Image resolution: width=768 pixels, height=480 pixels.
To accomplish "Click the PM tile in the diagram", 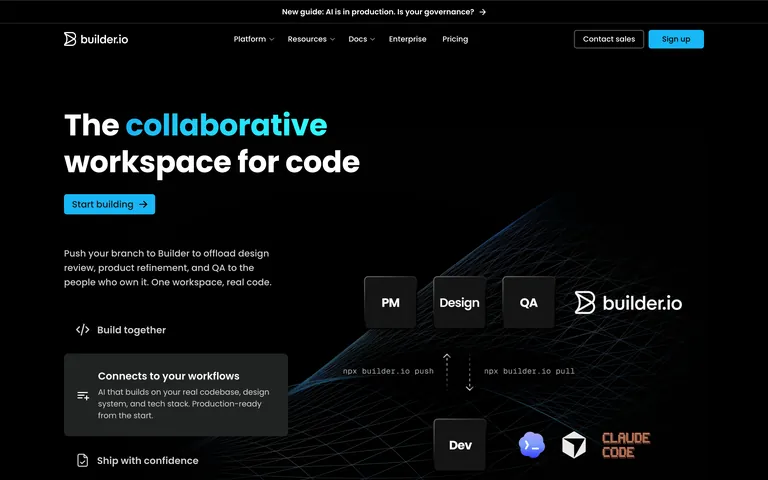I will [390, 303].
